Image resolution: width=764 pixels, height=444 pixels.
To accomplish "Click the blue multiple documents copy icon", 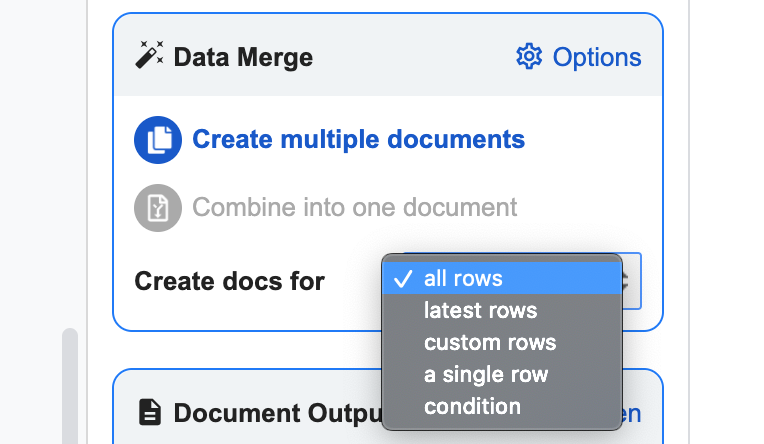I will click(158, 140).
